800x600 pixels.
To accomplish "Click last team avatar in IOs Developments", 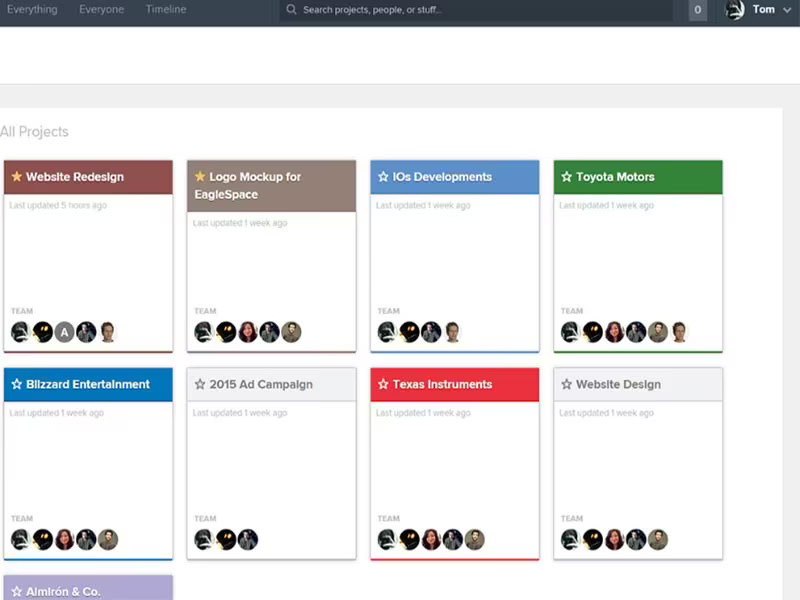I will [x=452, y=332].
